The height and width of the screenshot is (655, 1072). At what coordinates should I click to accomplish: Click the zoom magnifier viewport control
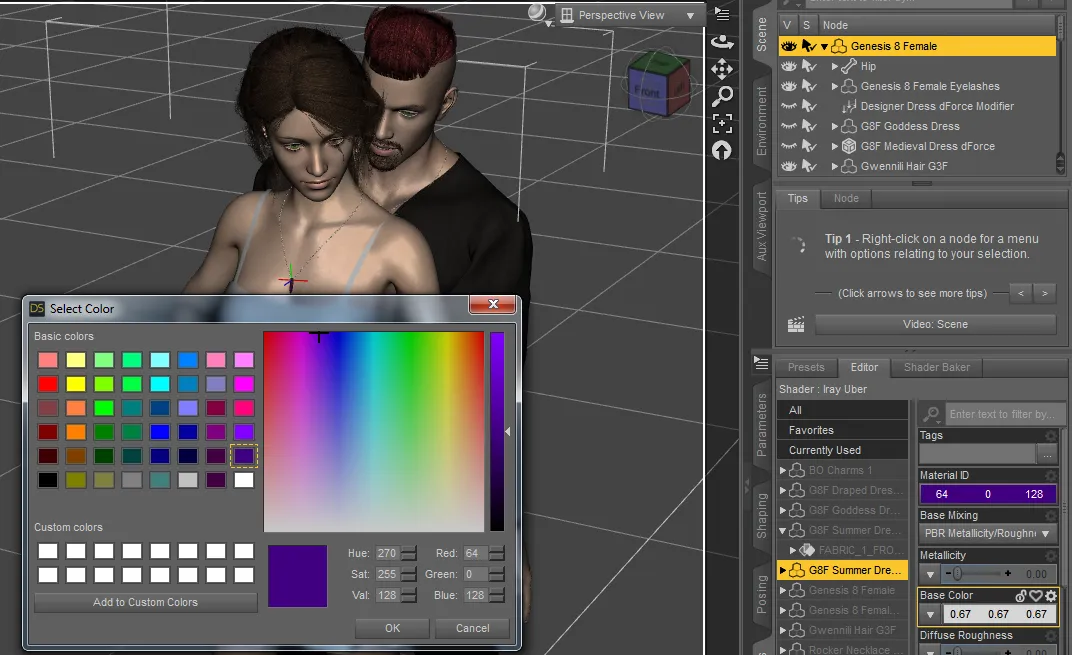[x=721, y=96]
